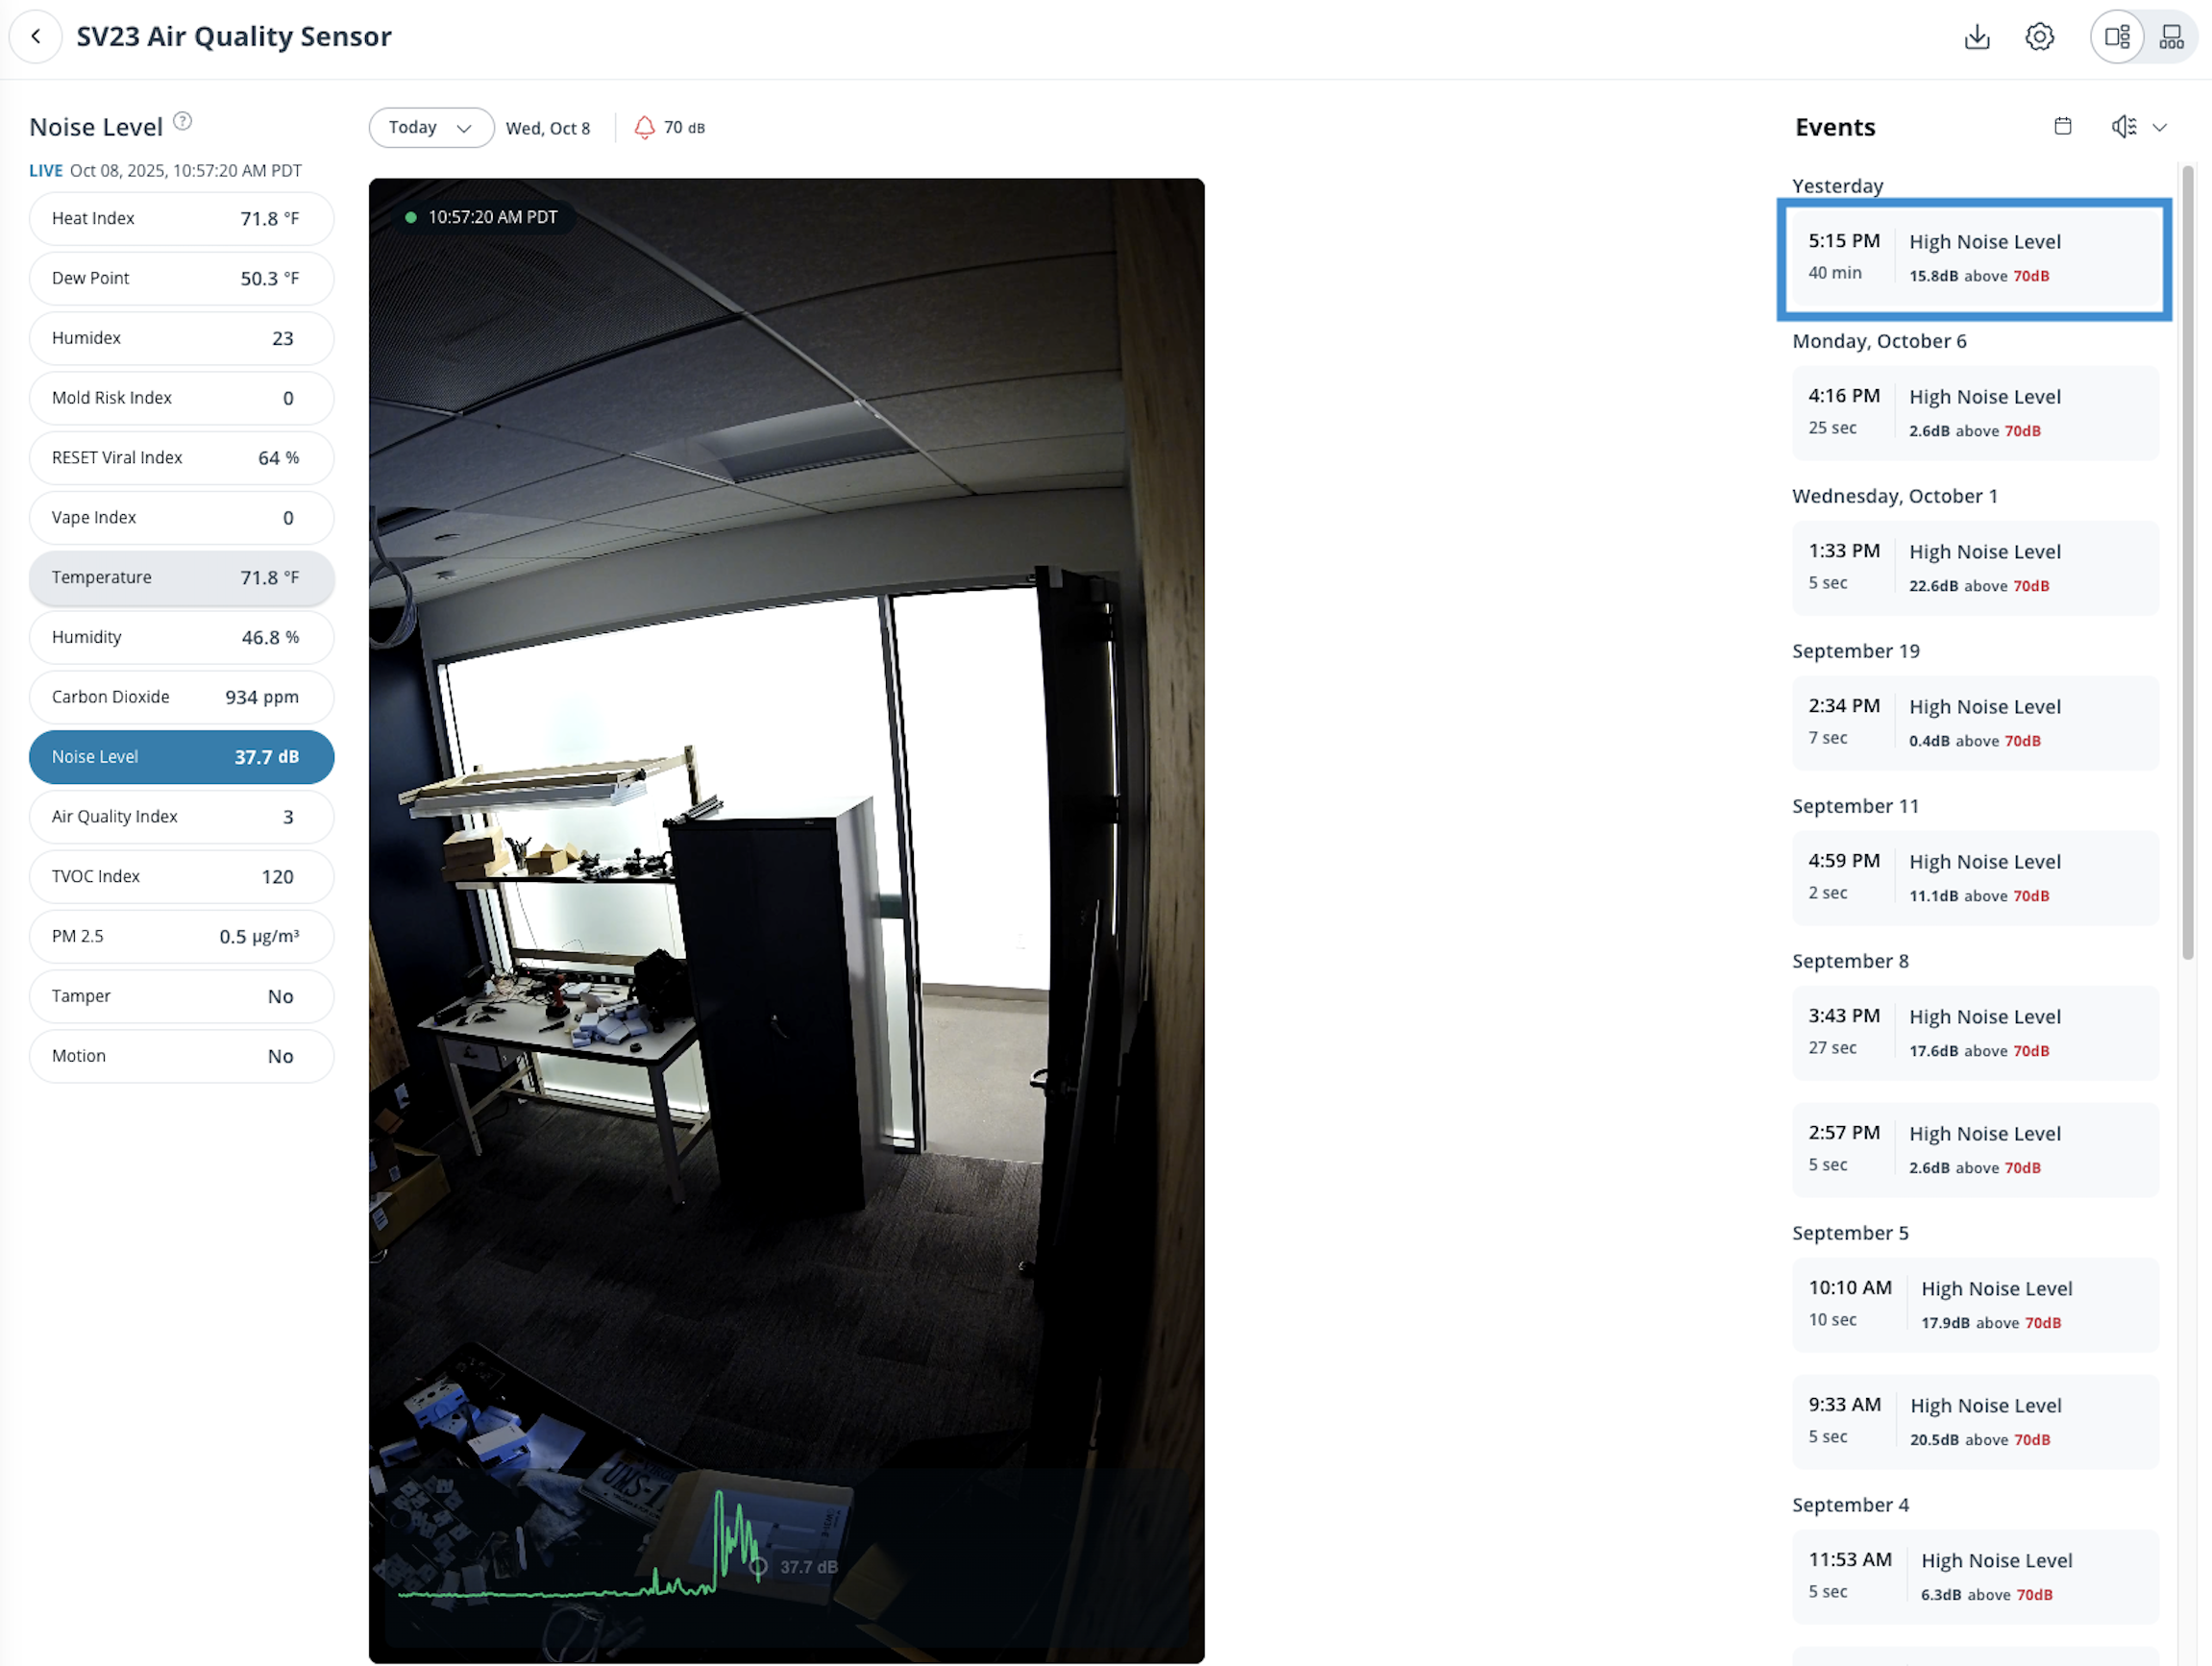Screen dimensions: 2212x1666
Task: Select the Temperature metric pill
Action: pyautogui.click(x=181, y=578)
